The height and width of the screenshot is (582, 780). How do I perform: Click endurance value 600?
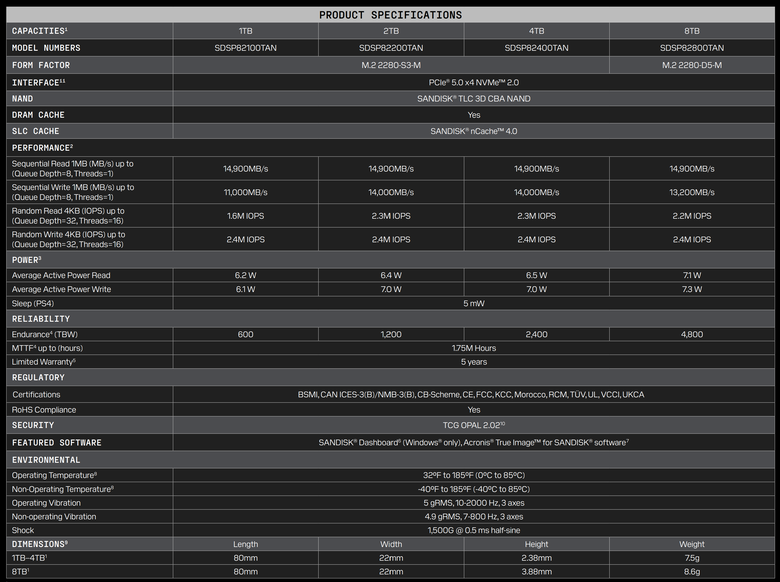246,334
